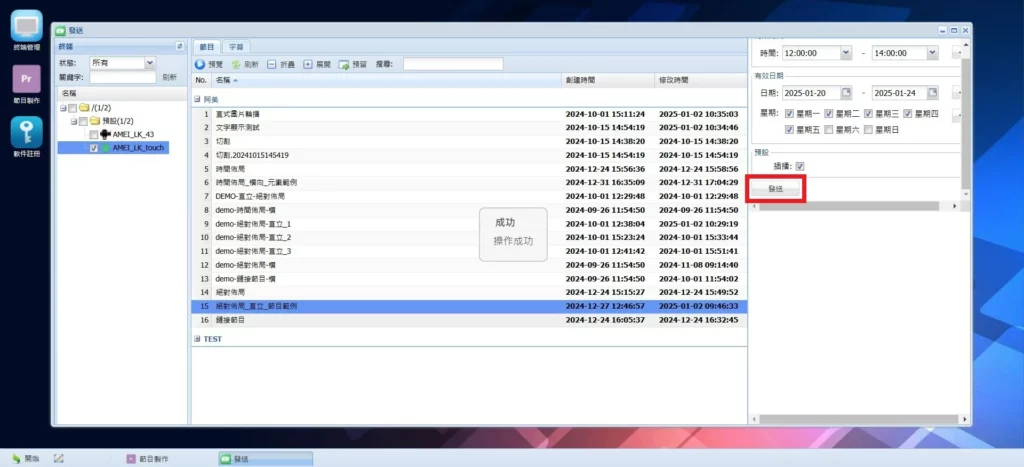Click the 發送 send button
The width and height of the screenshot is (1024, 467).
point(776,188)
